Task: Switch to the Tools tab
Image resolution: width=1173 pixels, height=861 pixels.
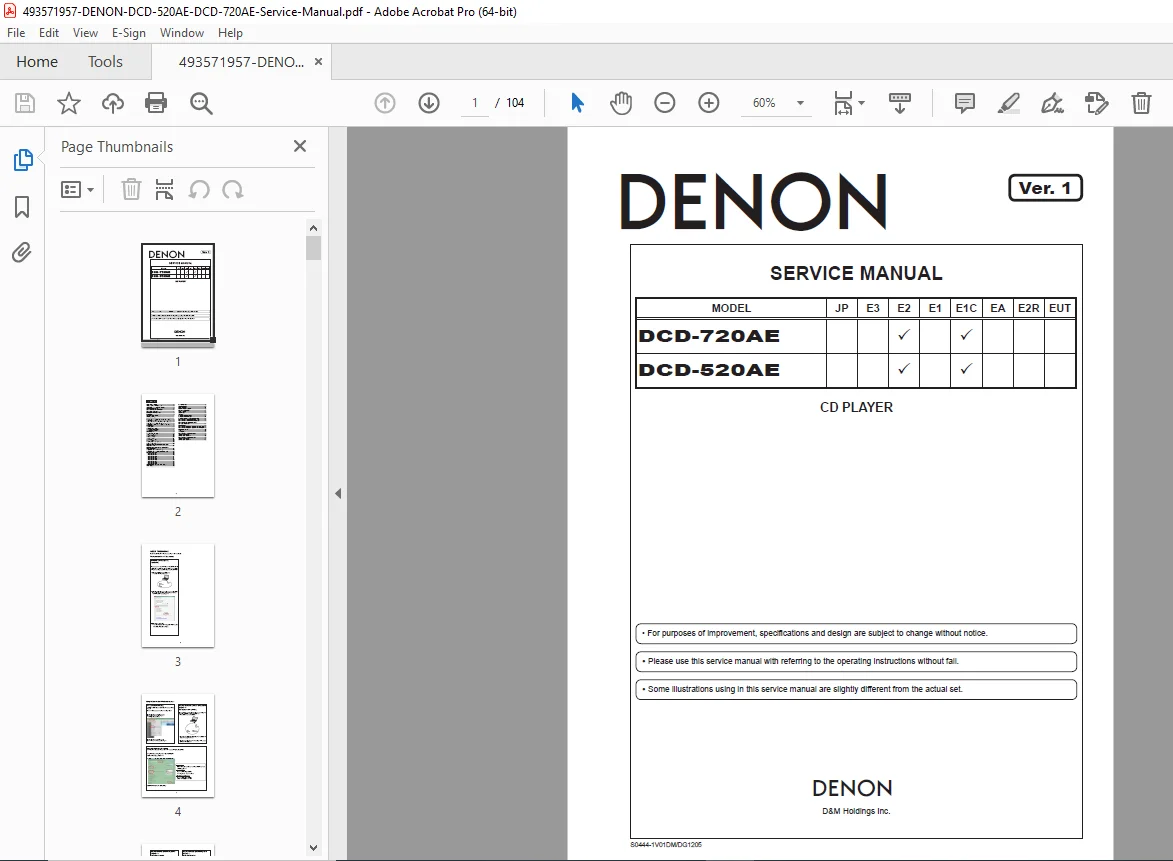Action: pos(105,62)
